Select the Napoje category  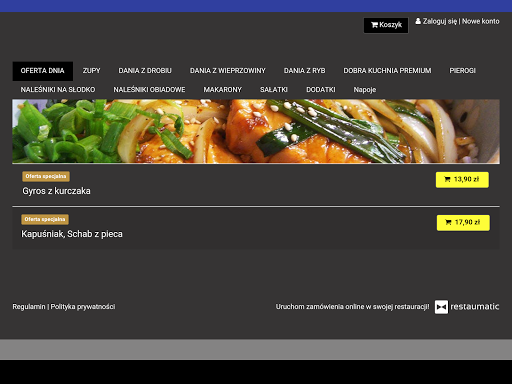coord(365,90)
